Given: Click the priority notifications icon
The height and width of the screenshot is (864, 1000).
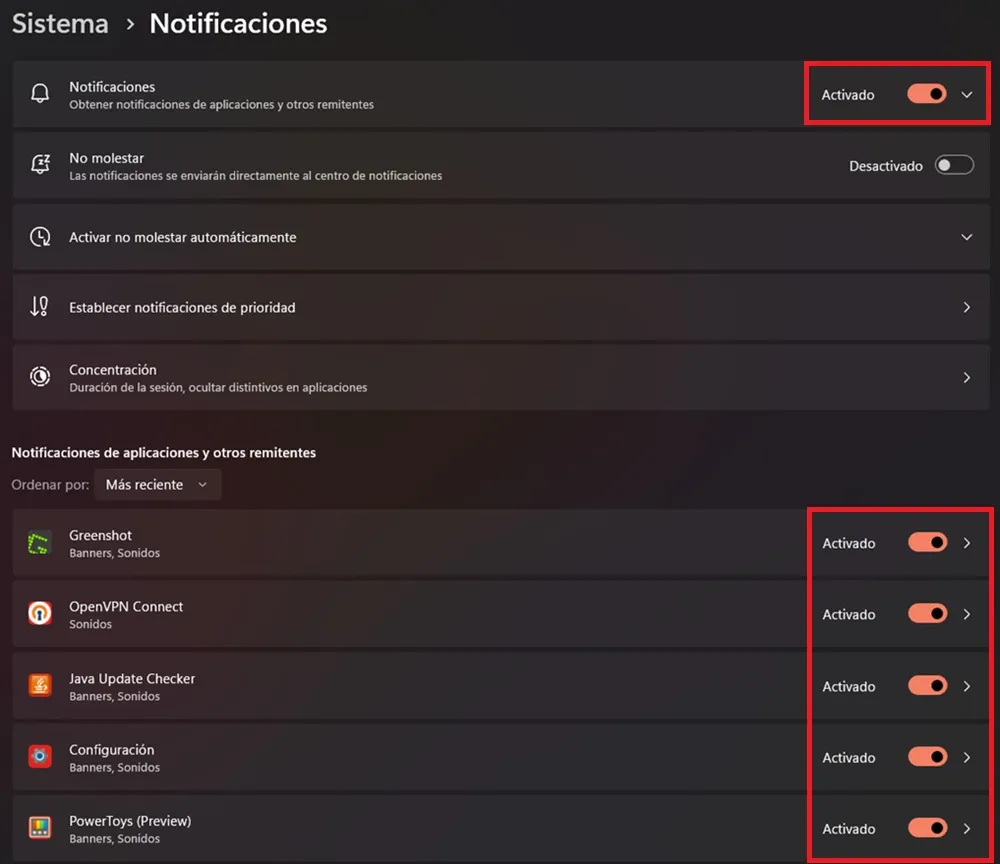Looking at the screenshot, I should [x=40, y=307].
